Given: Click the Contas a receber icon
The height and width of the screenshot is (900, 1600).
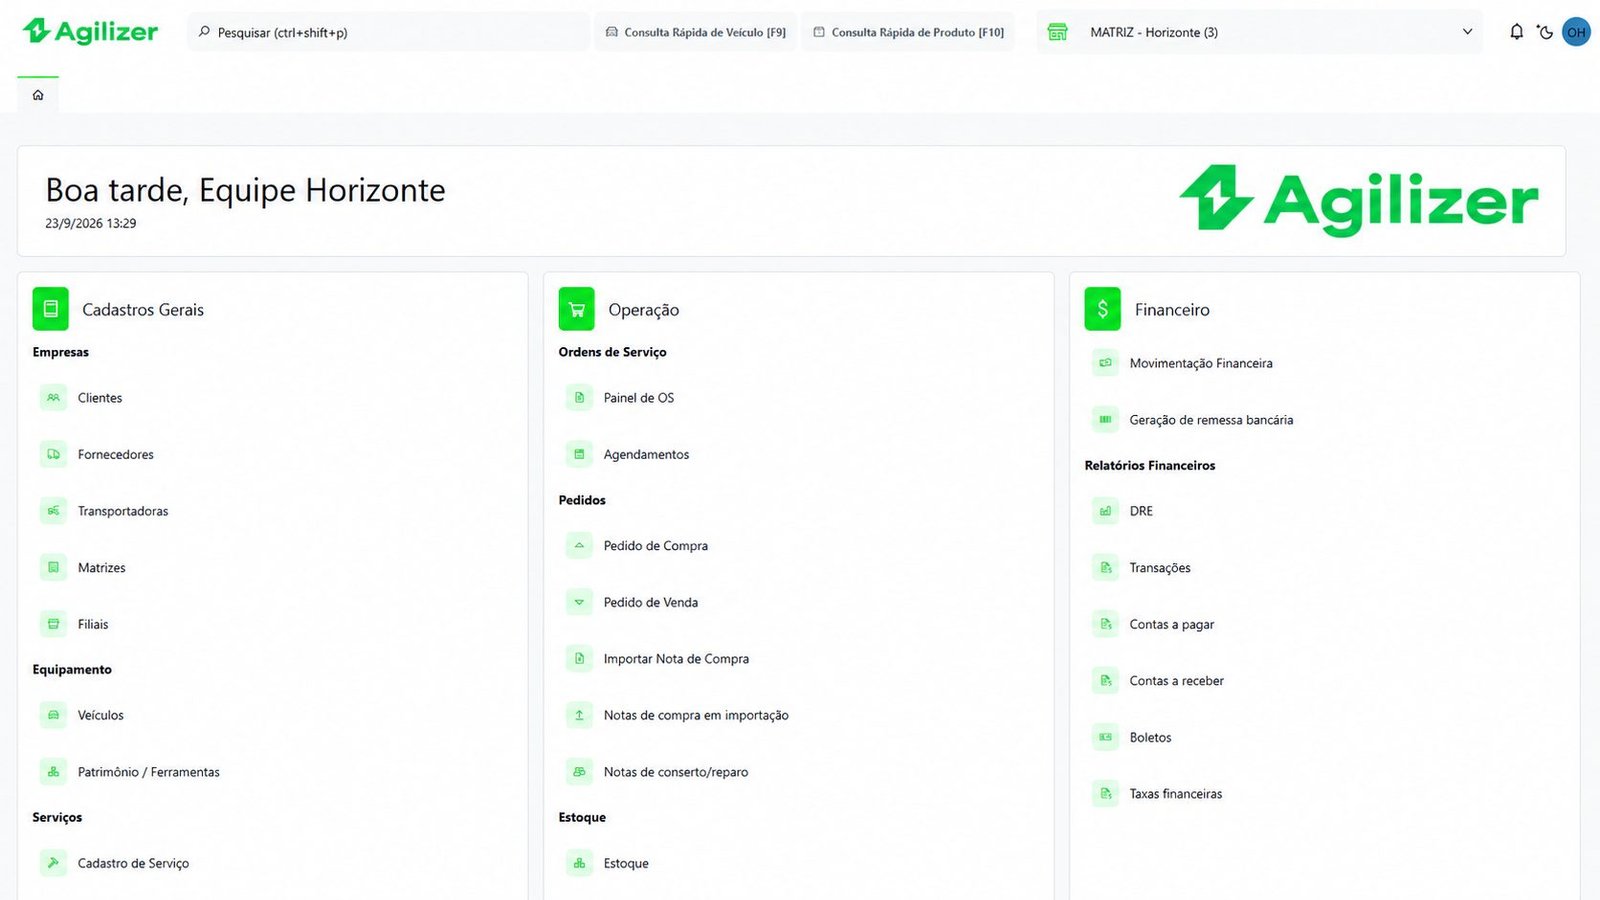Looking at the screenshot, I should coord(1105,681).
